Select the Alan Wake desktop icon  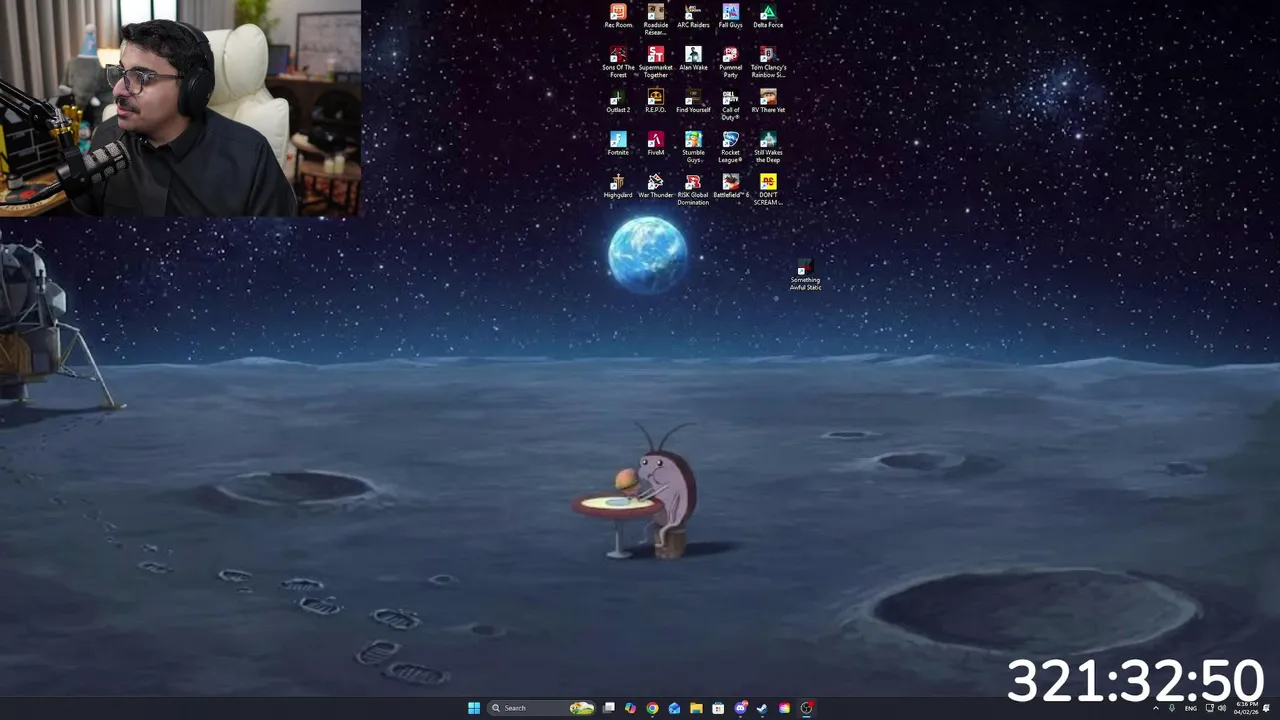[x=693, y=59]
